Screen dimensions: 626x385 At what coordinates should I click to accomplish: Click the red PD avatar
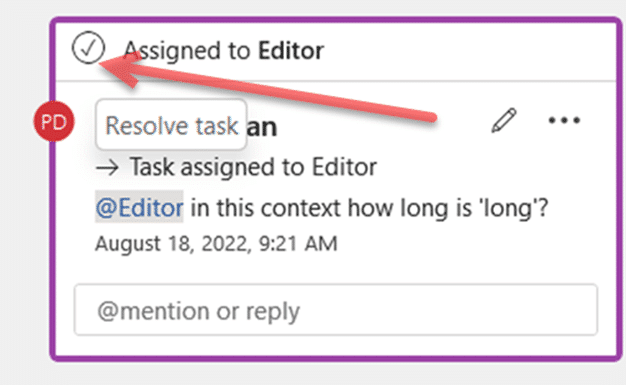[x=54, y=121]
